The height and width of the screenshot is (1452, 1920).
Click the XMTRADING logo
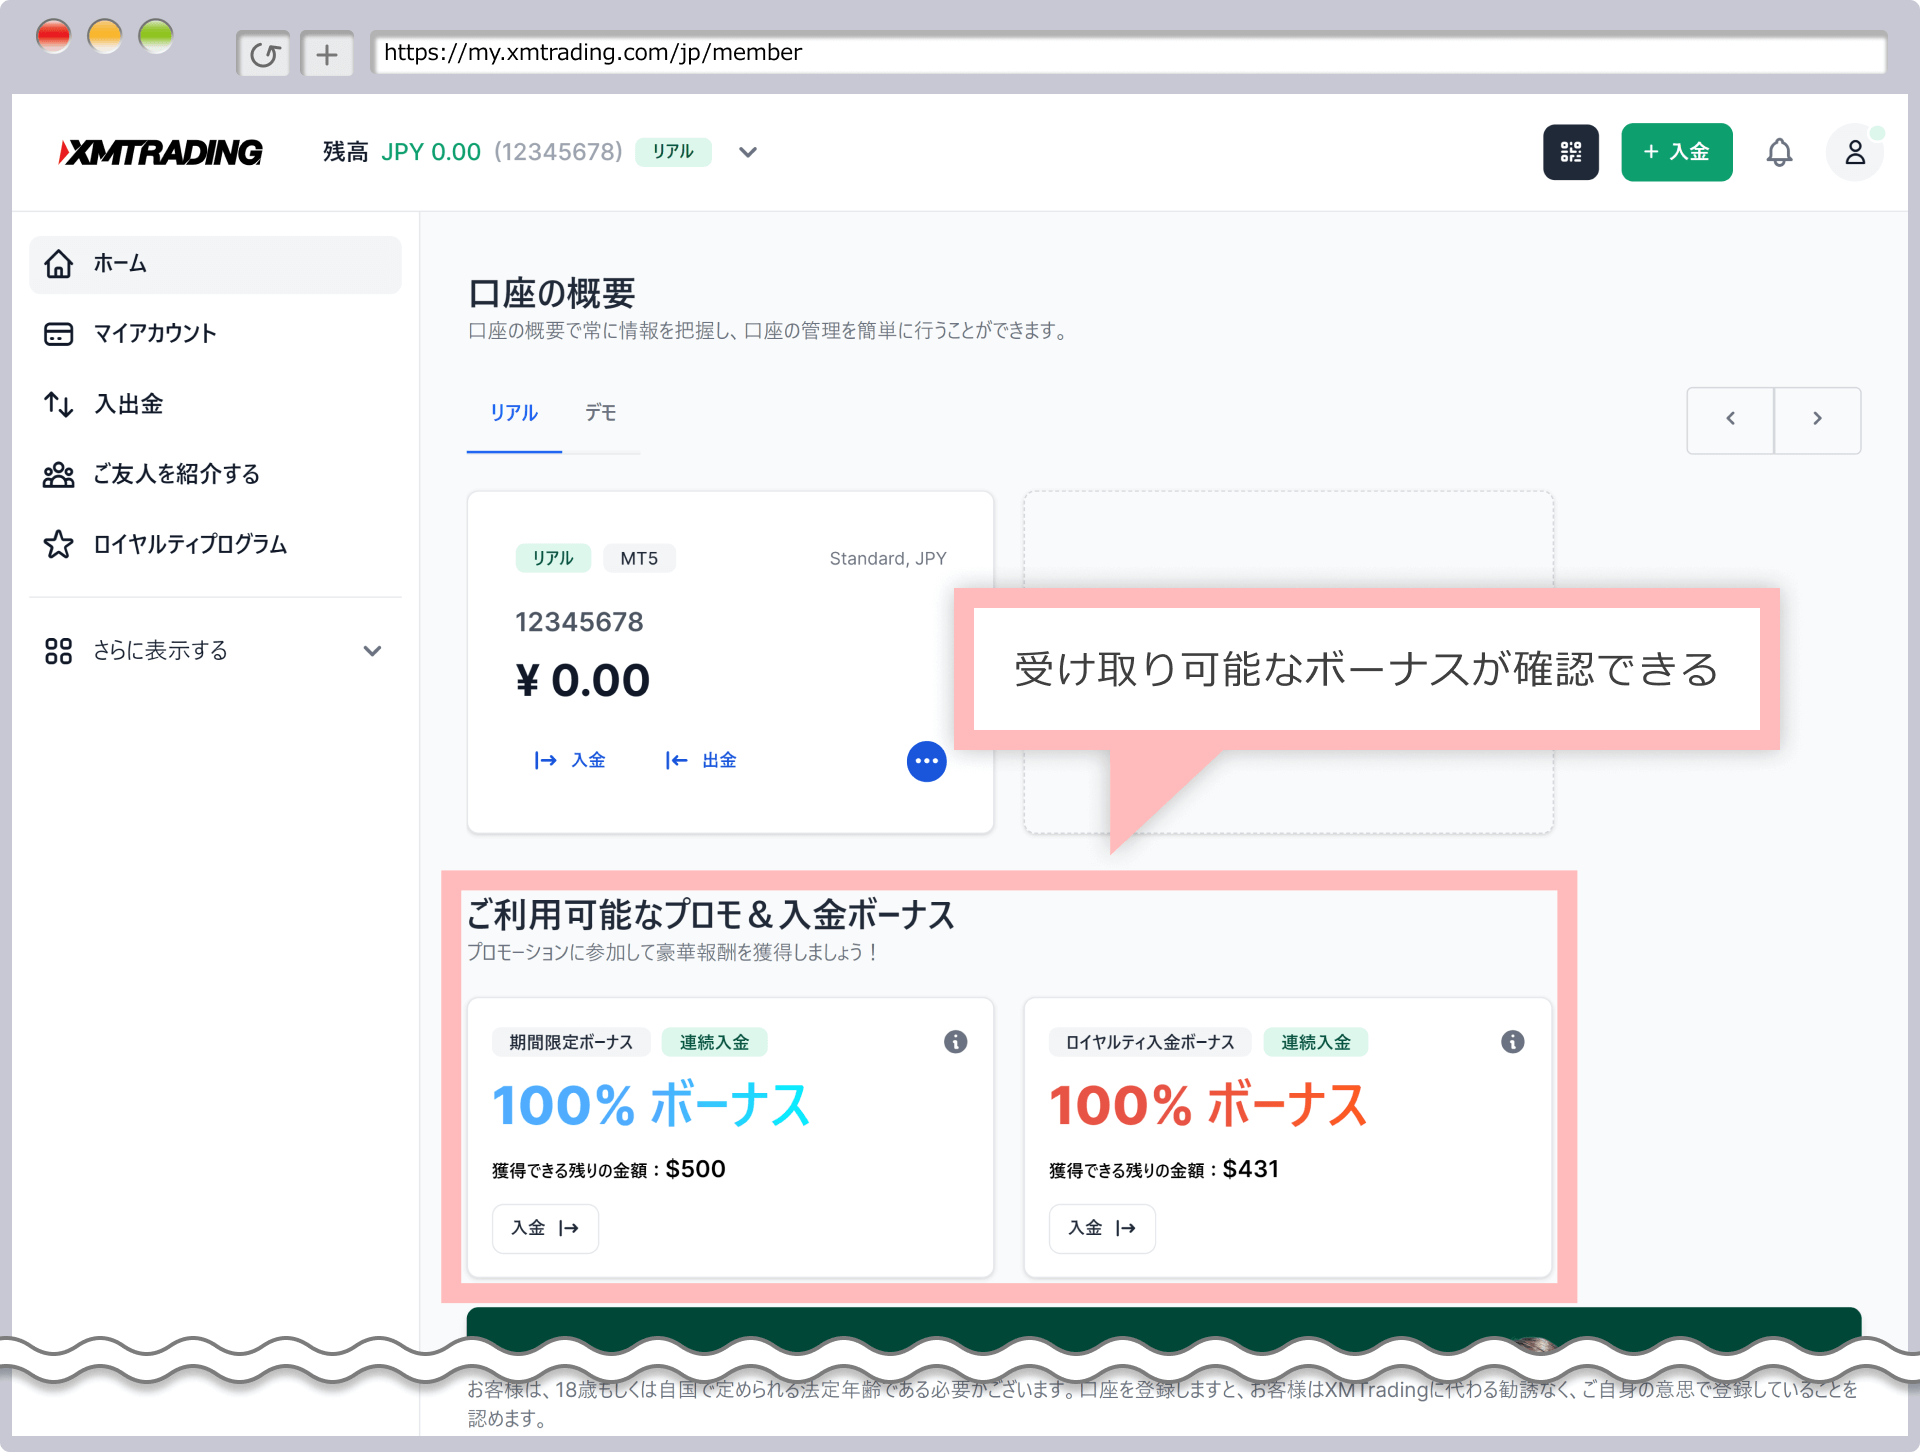point(160,152)
